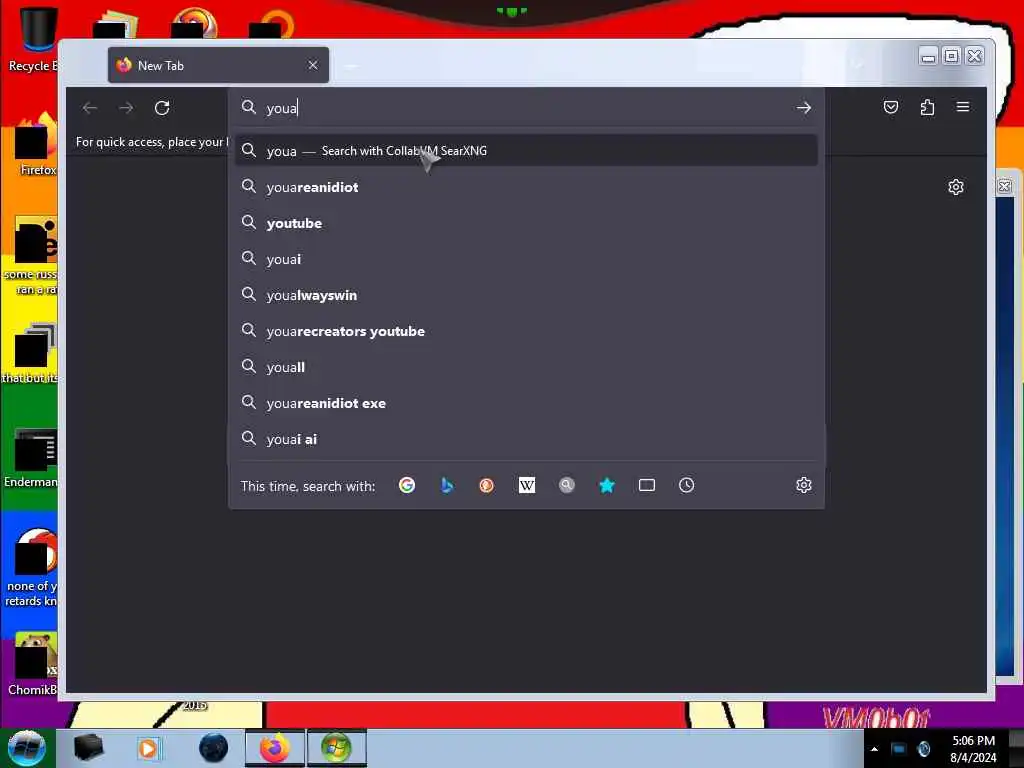Select the Enderman desktop icon

click(x=33, y=458)
